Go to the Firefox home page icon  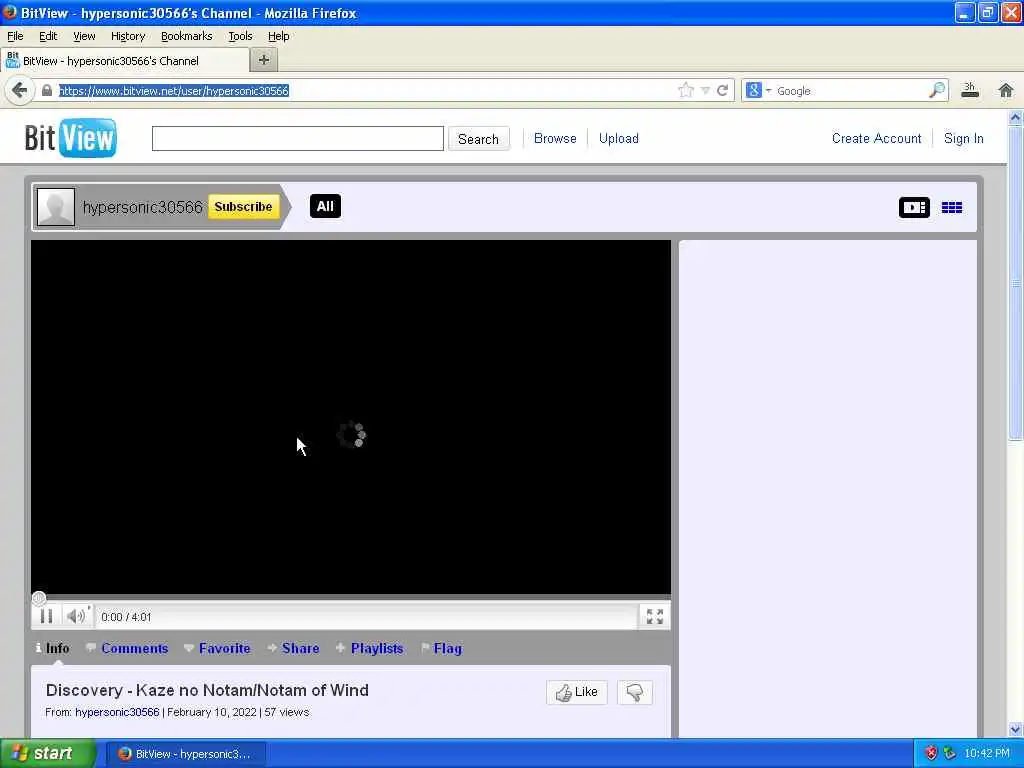(x=1006, y=90)
